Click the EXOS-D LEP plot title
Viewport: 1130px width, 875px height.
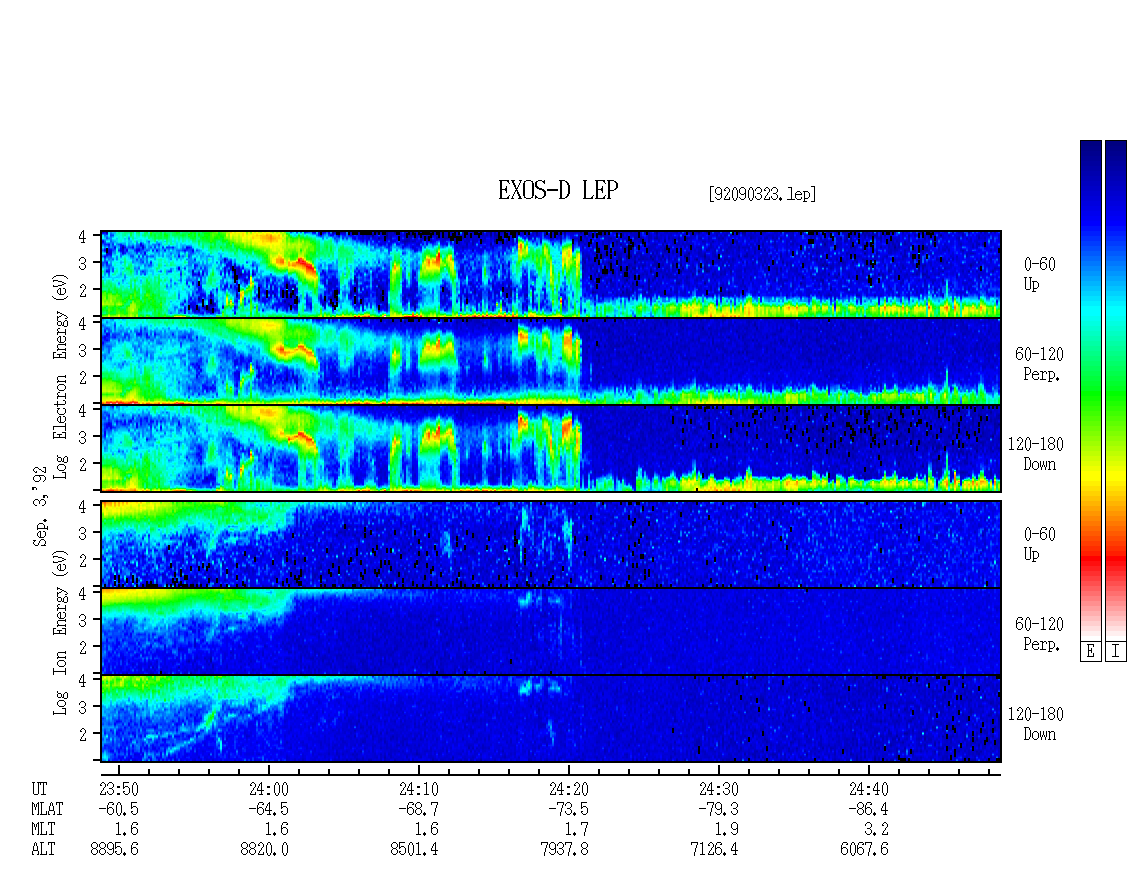coord(558,190)
